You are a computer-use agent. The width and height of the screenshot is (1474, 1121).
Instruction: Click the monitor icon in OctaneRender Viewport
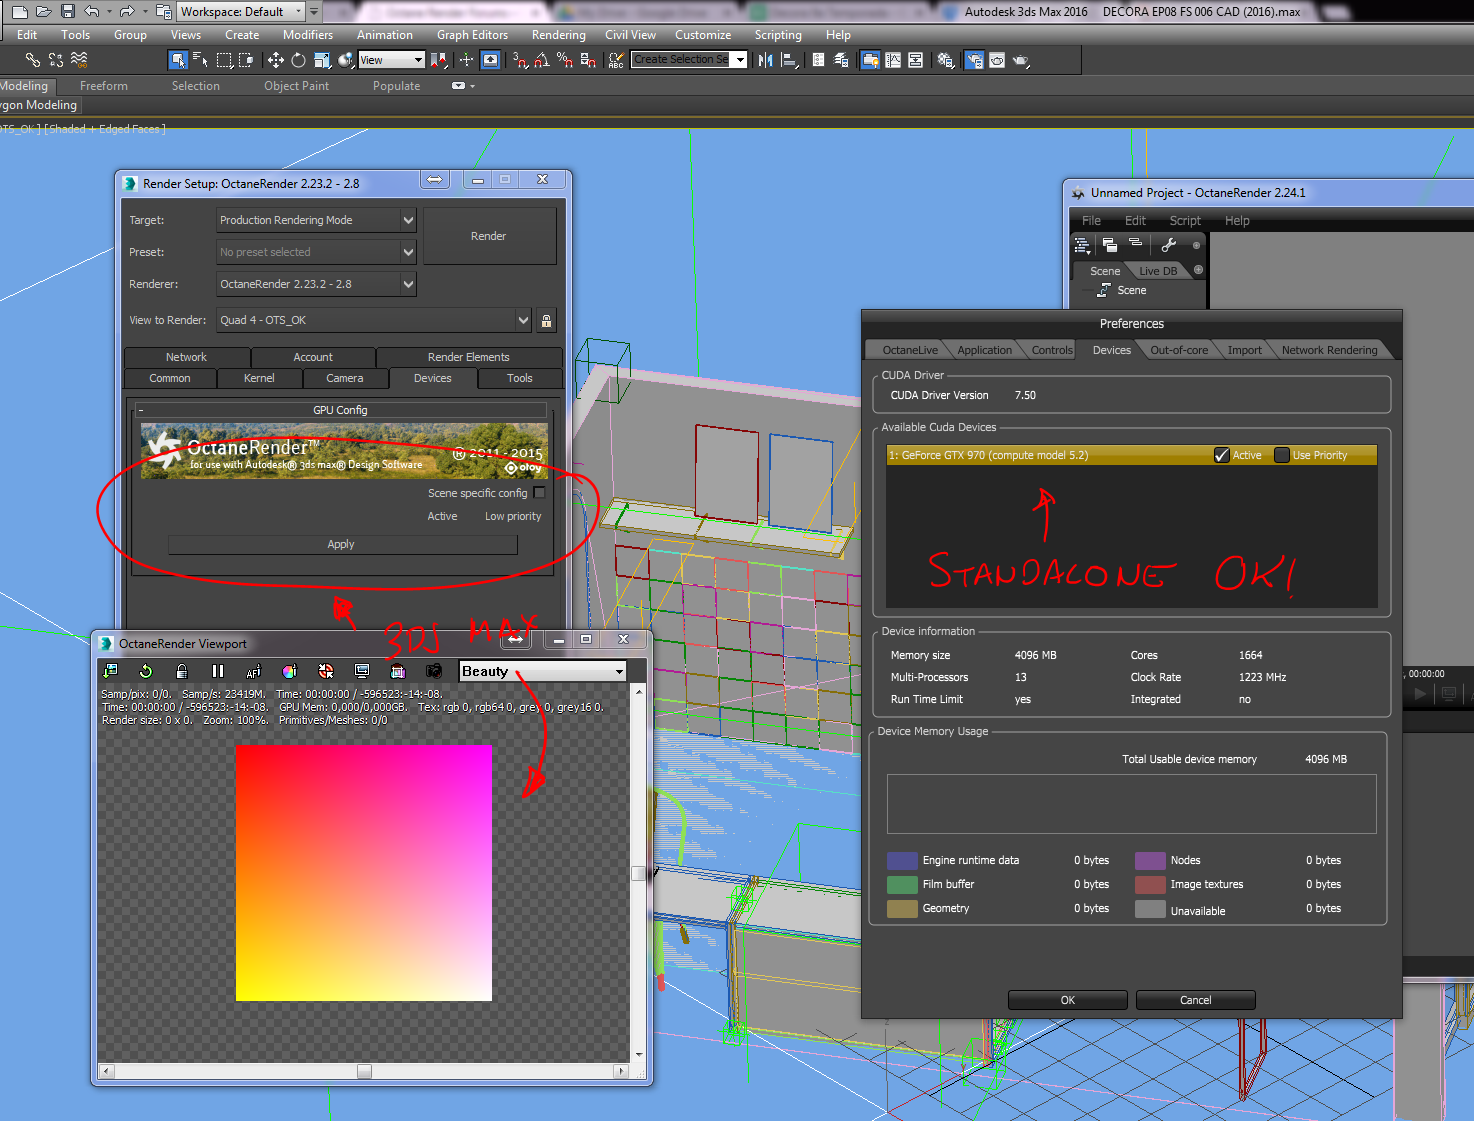tap(361, 671)
